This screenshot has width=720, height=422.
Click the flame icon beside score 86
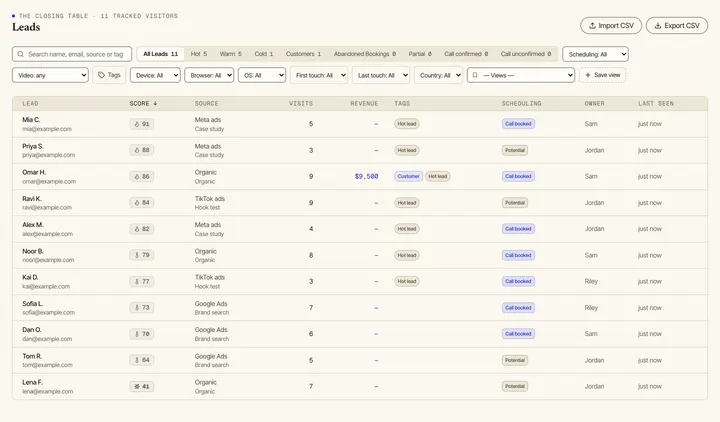click(137, 176)
